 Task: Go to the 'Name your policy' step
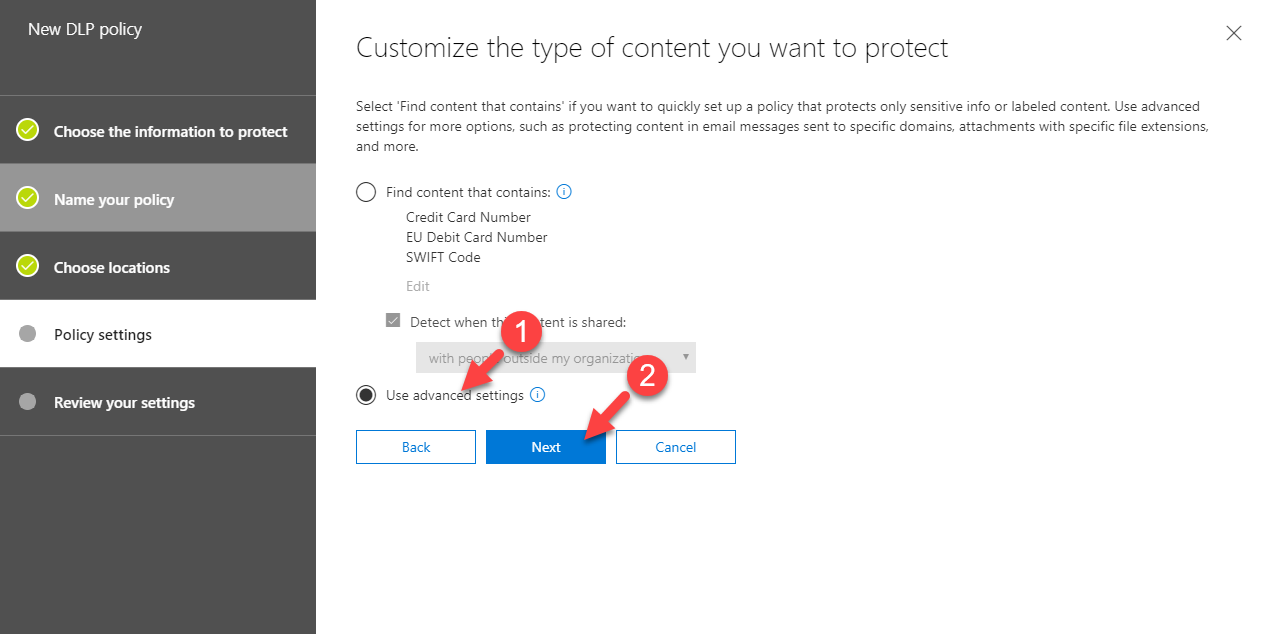[x=158, y=198]
